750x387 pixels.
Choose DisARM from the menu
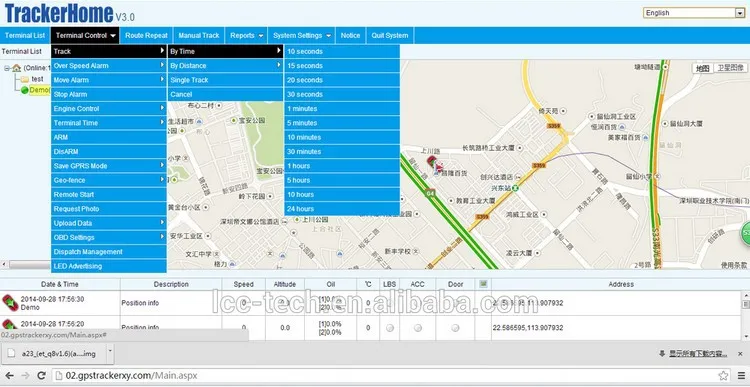109,152
